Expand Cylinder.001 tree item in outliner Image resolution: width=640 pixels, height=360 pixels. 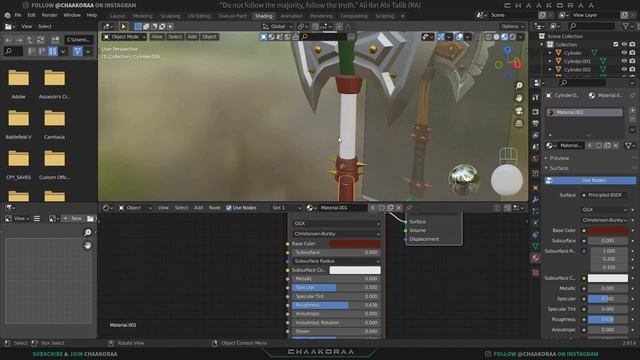coord(550,61)
